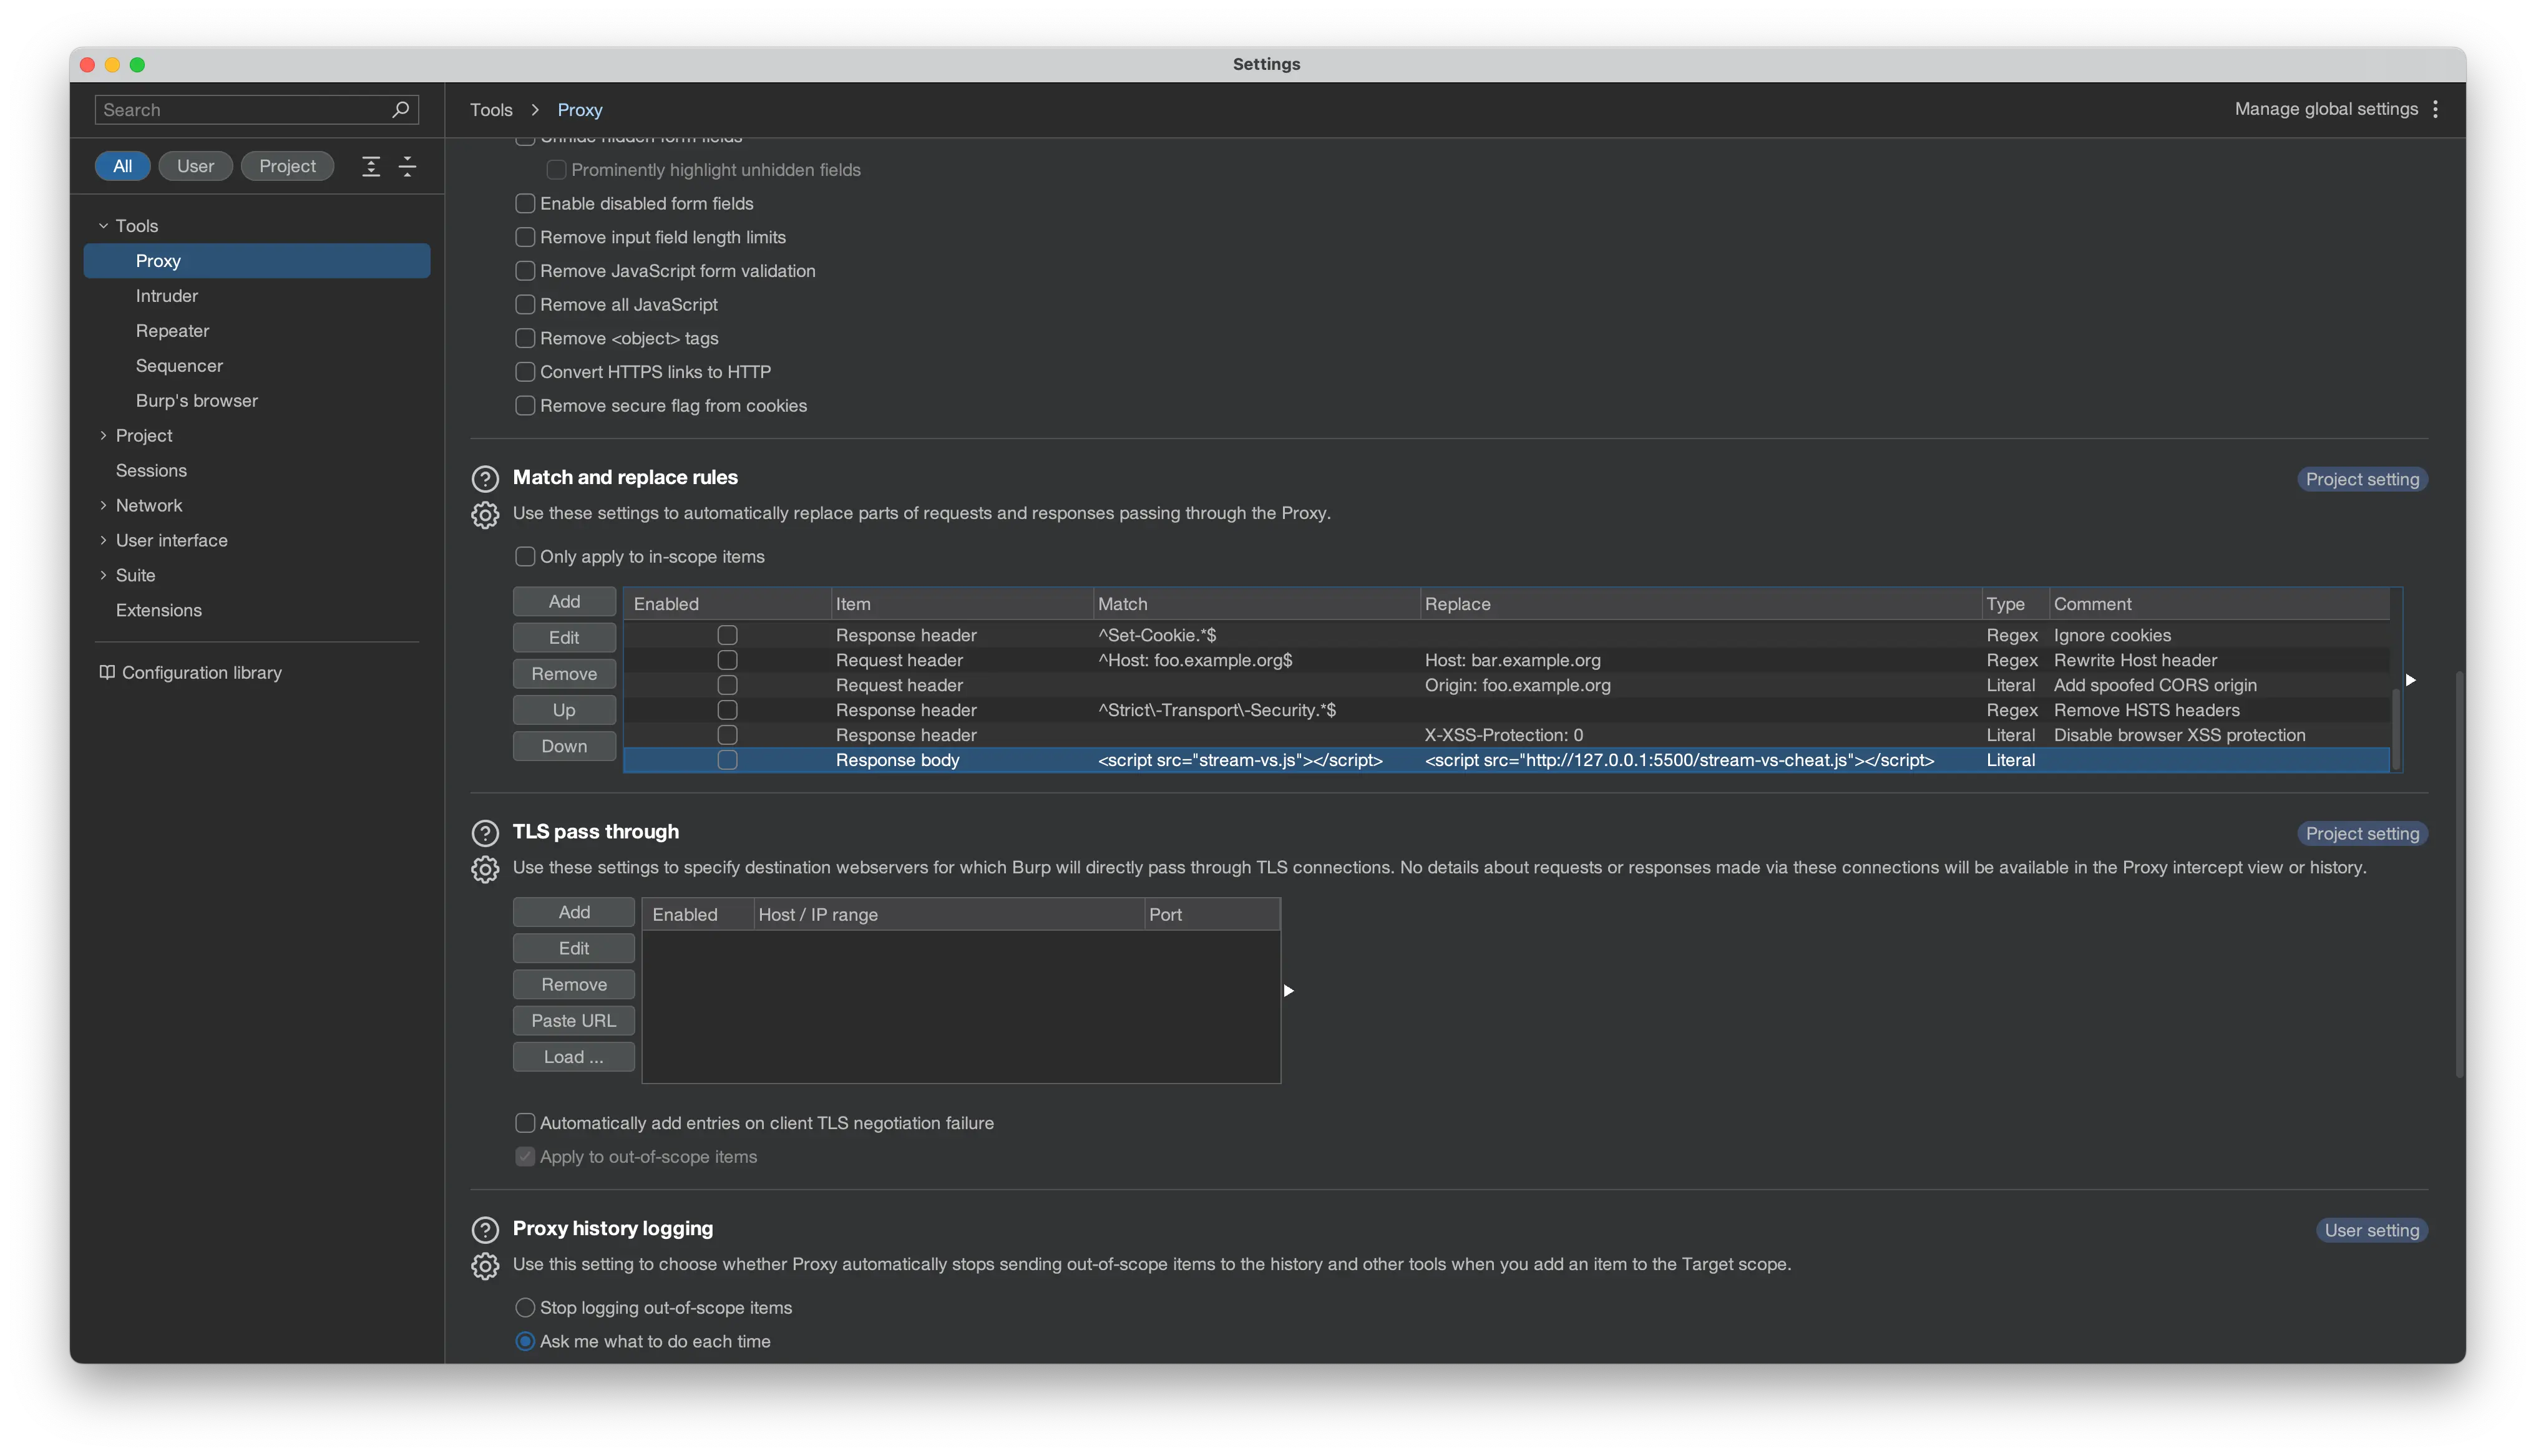Select Repeater in the settings sidebar
Viewport: 2536px width, 1456px height.
pos(172,330)
